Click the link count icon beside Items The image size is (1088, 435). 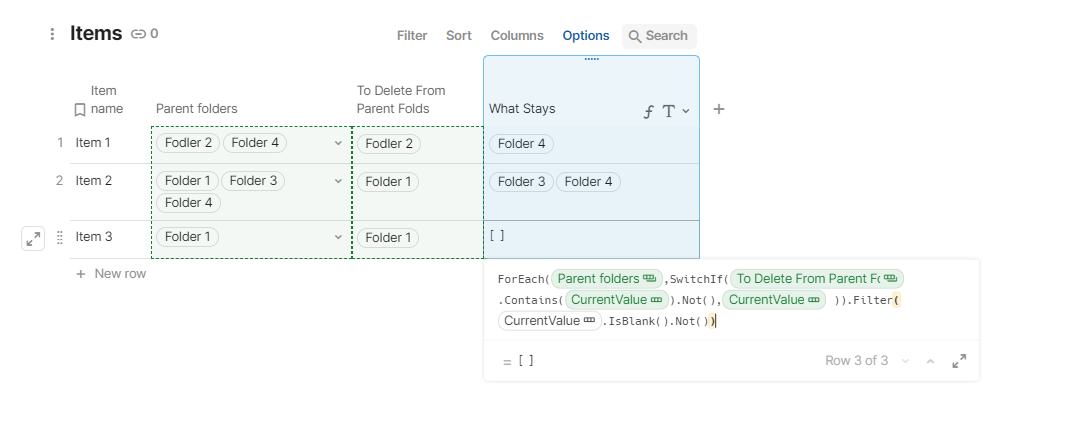(139, 34)
